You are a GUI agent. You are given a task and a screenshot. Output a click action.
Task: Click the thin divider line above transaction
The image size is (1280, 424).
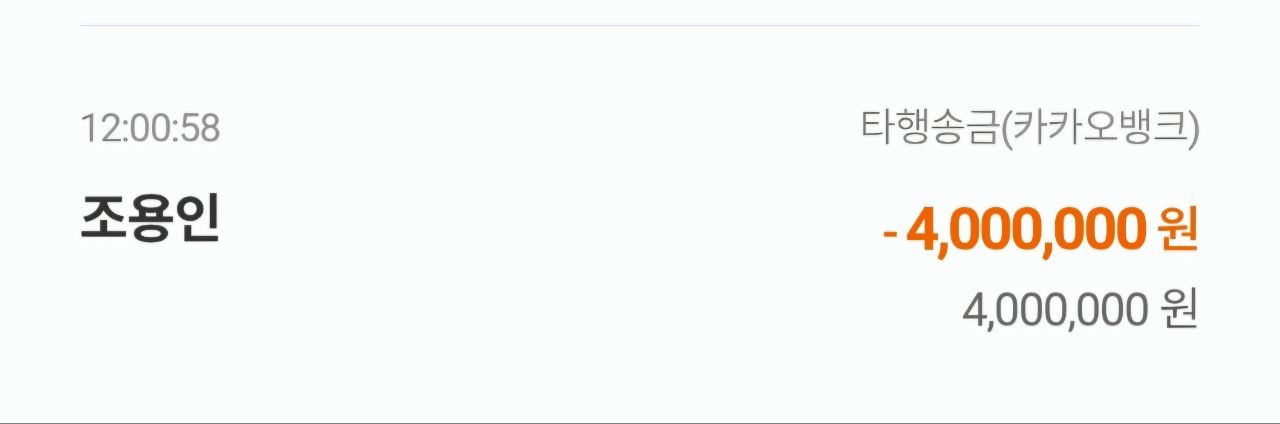pyautogui.click(x=640, y=25)
